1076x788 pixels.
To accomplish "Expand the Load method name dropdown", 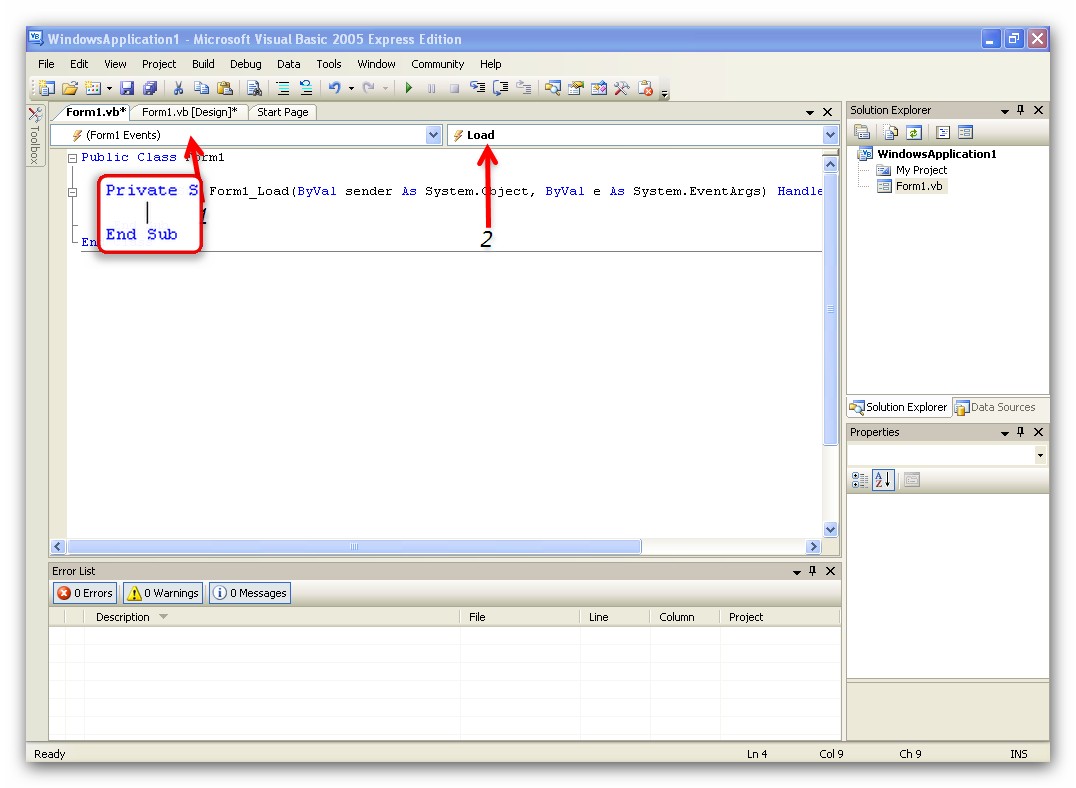I will pyautogui.click(x=830, y=135).
